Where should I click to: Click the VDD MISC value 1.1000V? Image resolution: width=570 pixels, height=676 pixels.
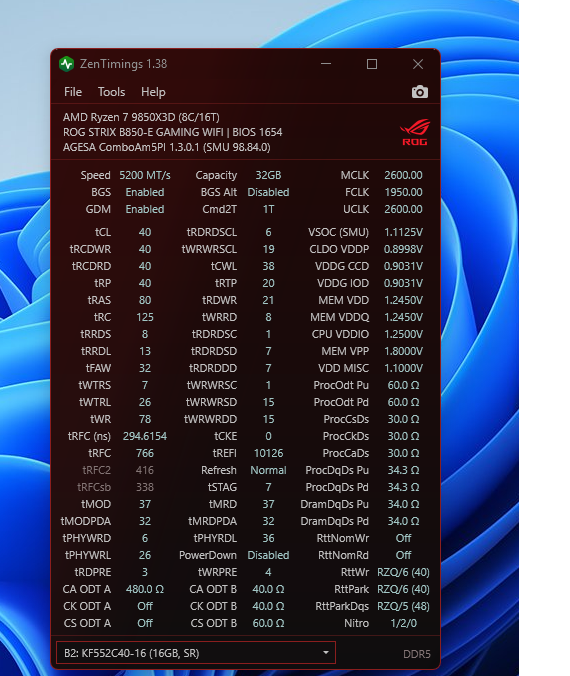click(403, 368)
